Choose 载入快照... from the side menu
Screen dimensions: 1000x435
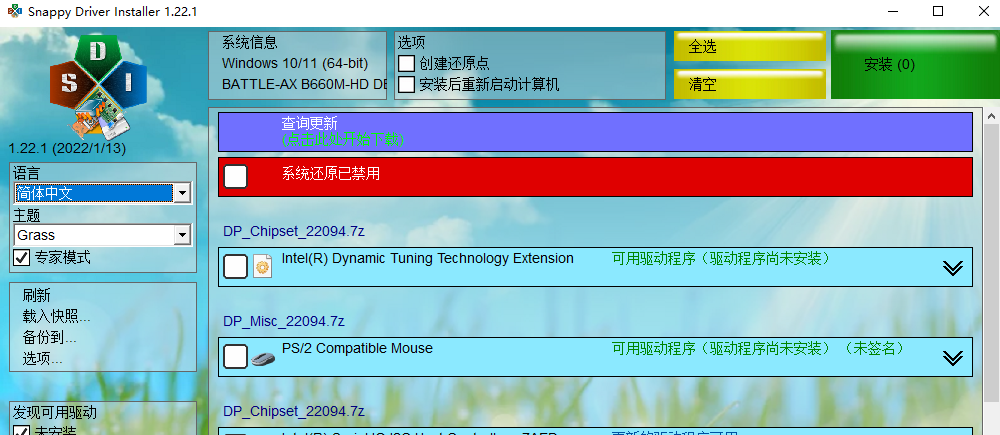[x=56, y=317]
